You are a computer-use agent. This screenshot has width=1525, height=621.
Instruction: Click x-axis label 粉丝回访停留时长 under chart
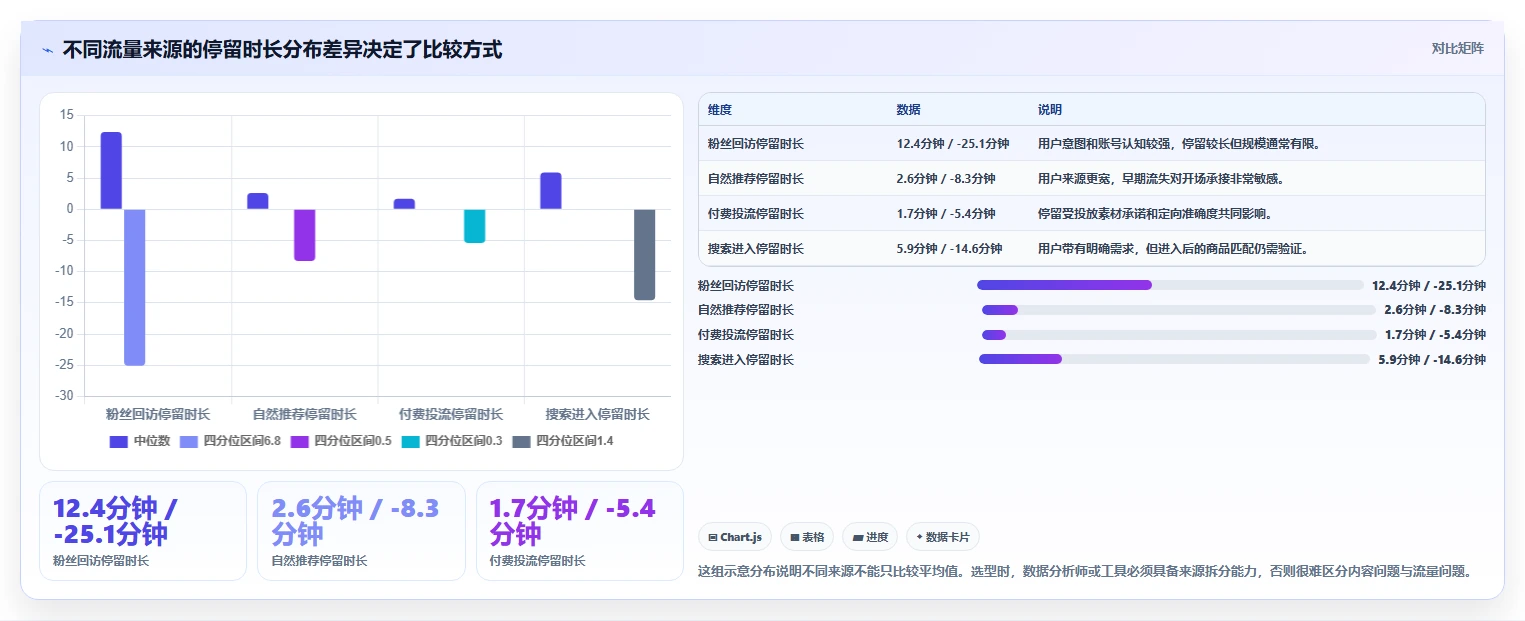[158, 414]
